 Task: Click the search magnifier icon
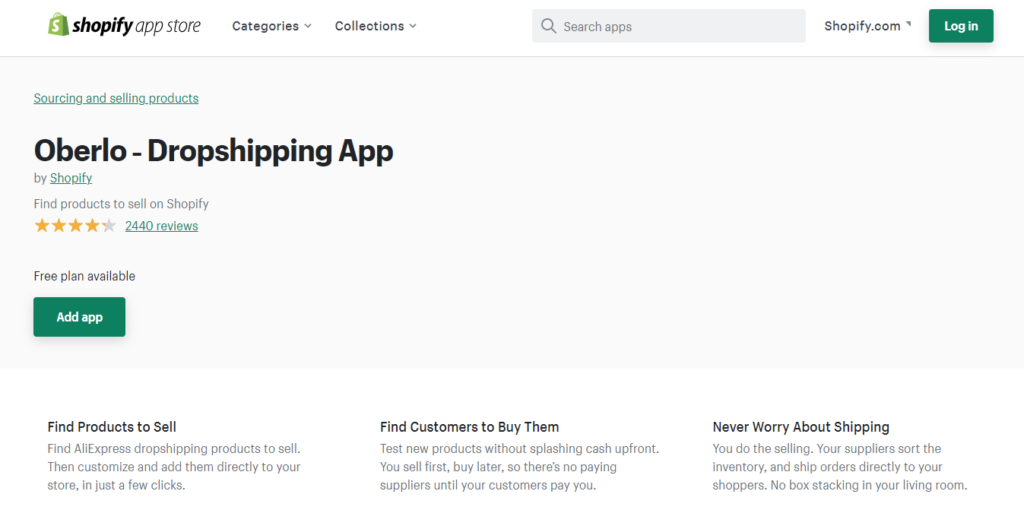pos(549,26)
